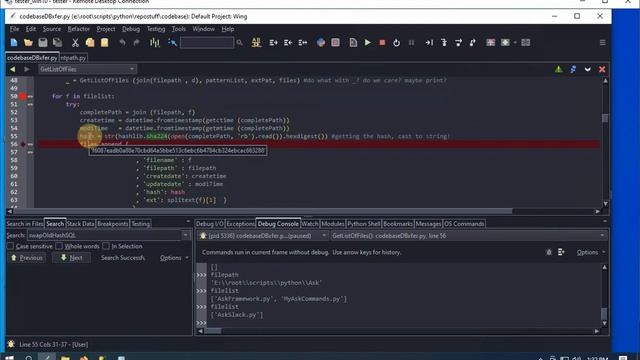Image resolution: width=640 pixels, height=360 pixels.
Task: Click the Previous search button
Action: coord(27,258)
